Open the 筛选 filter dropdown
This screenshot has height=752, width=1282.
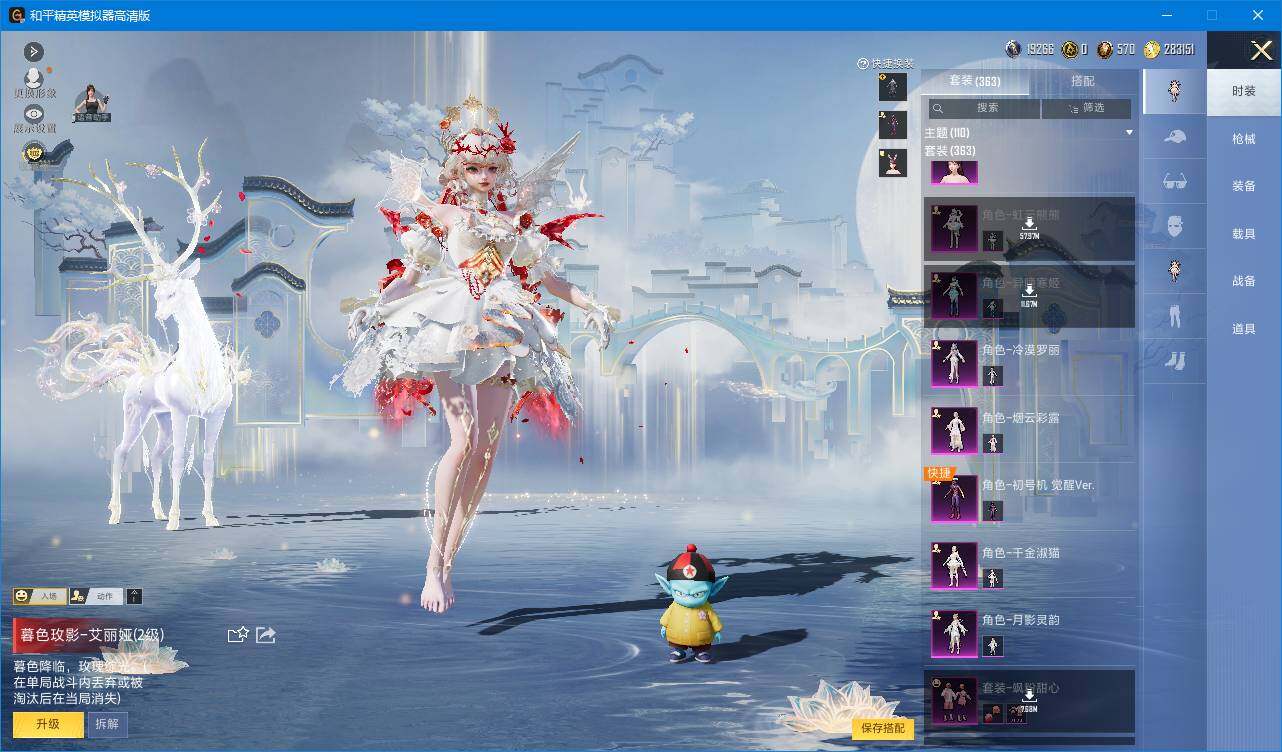pos(1087,108)
